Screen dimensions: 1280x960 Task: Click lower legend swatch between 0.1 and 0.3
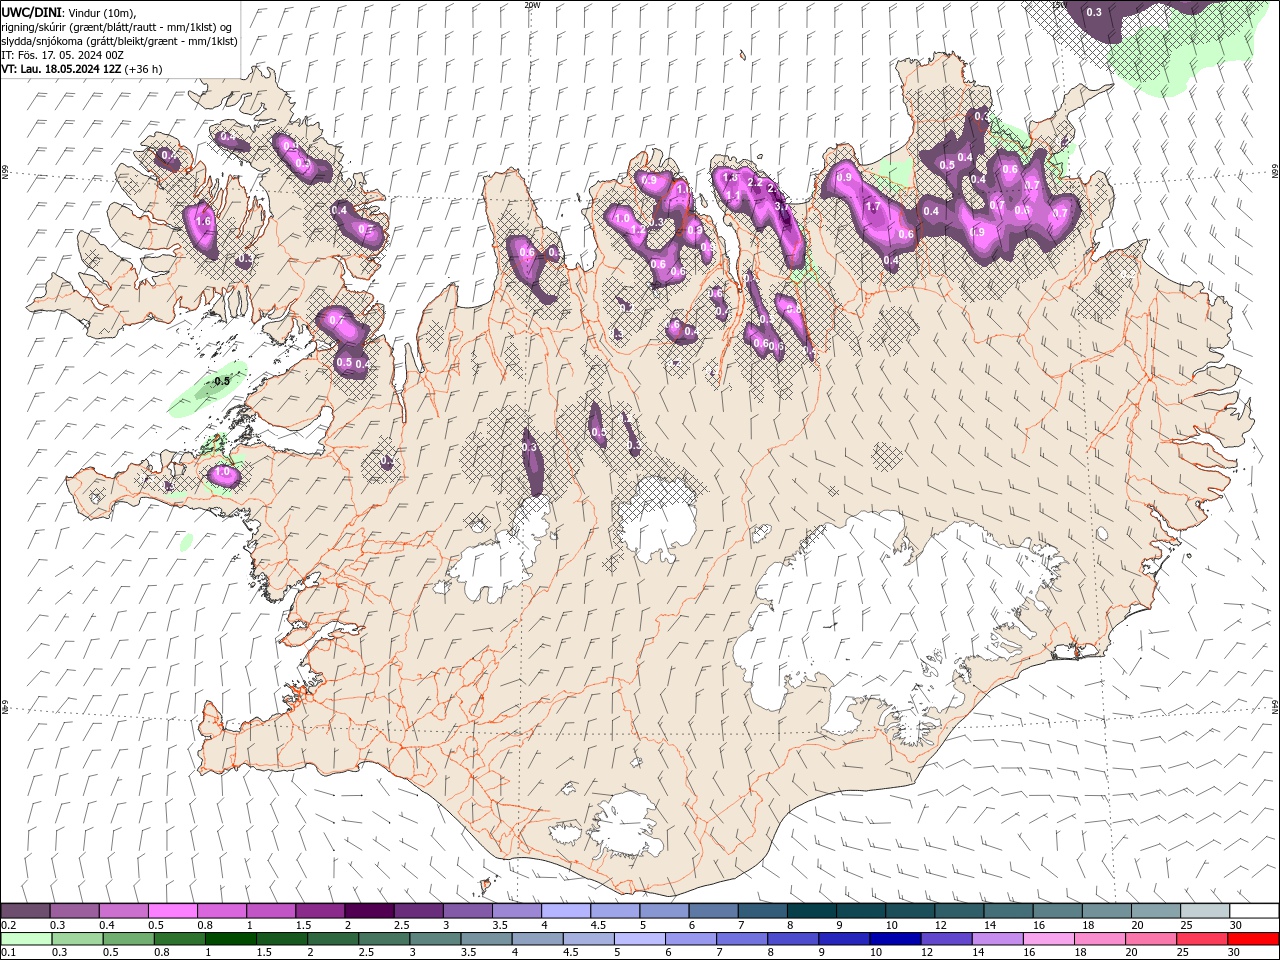[x=25, y=939]
